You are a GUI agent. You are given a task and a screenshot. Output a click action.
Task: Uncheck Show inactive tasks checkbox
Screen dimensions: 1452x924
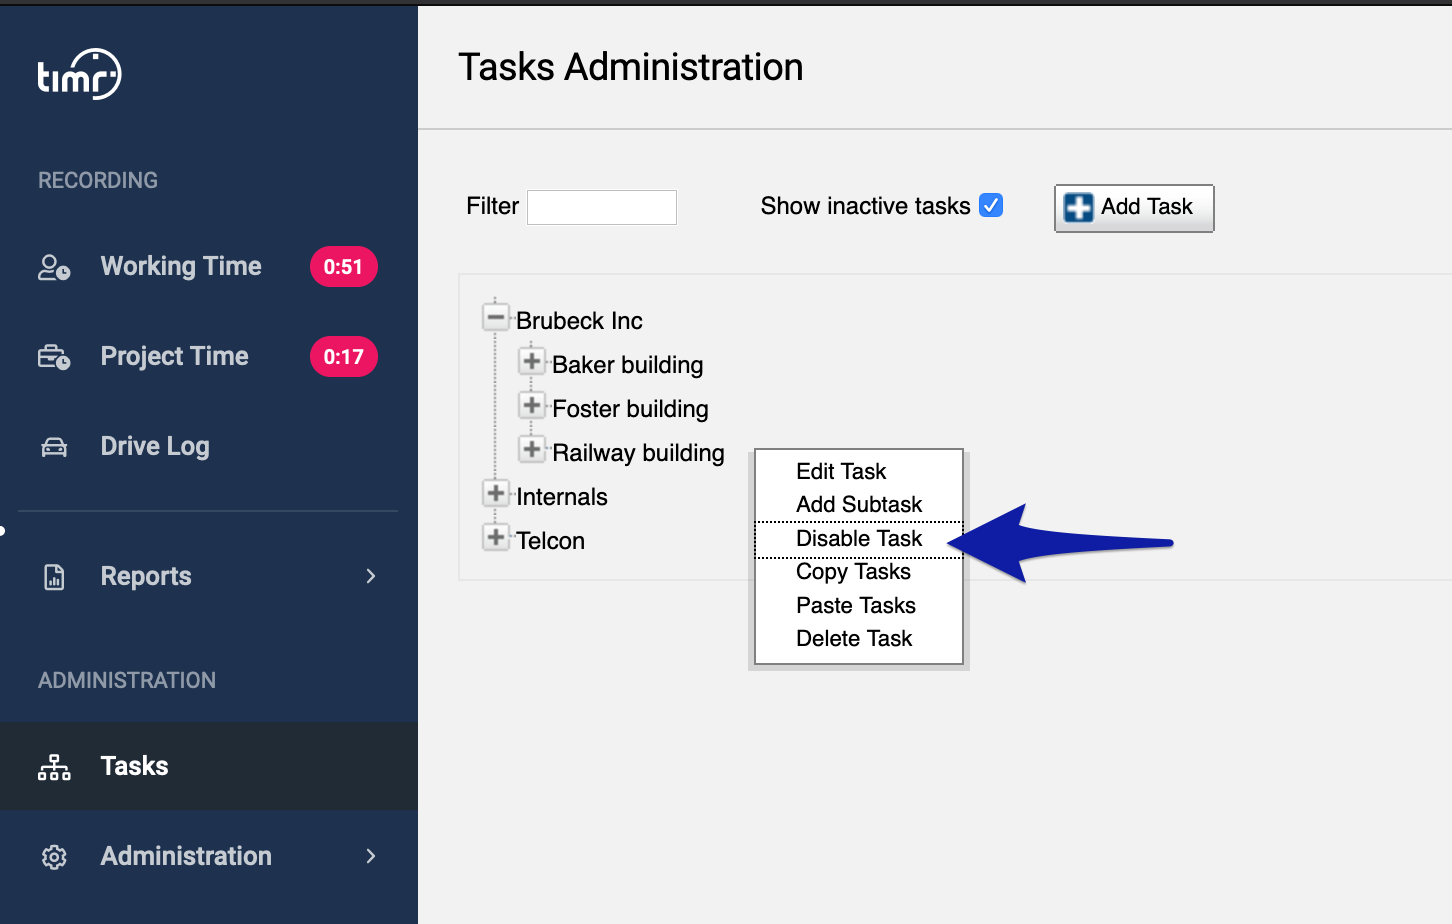coord(991,205)
